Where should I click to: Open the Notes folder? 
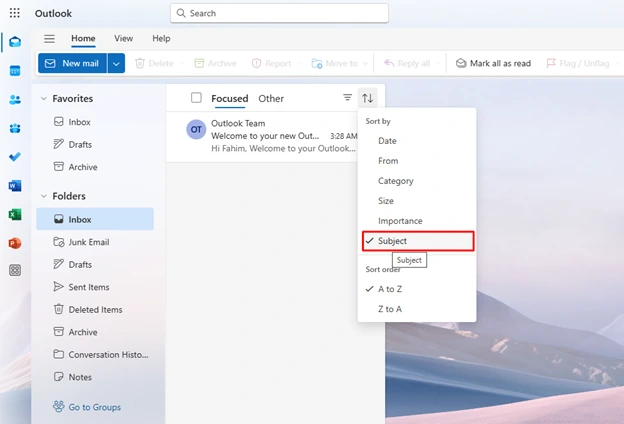pos(95,377)
